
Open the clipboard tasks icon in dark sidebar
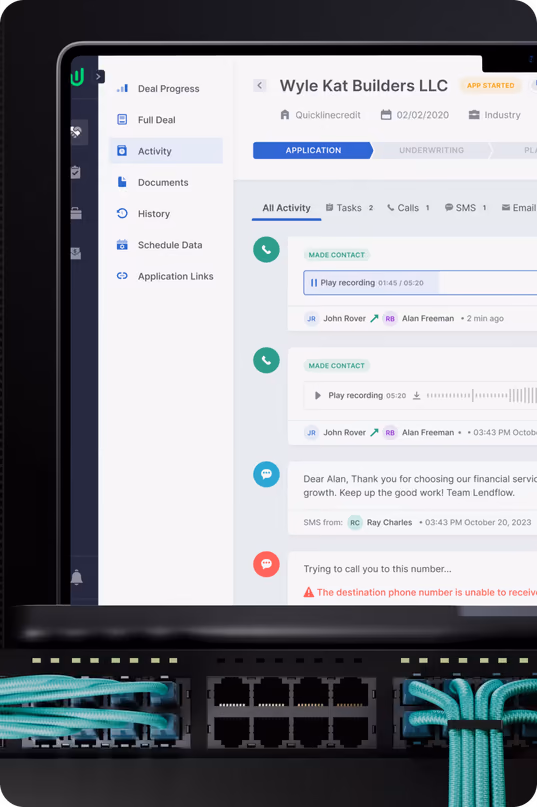pos(76,172)
